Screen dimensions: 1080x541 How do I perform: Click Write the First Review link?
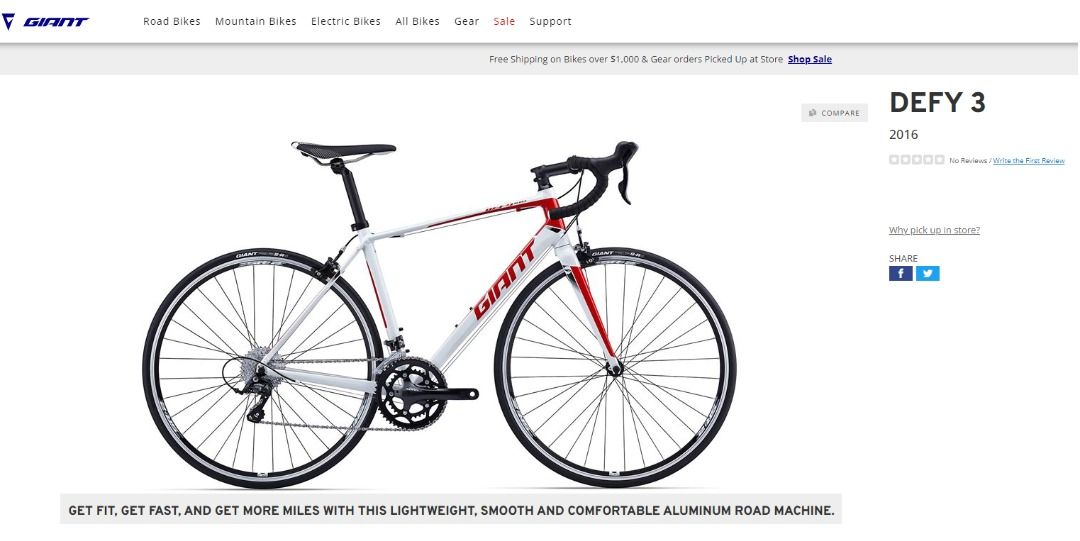[1028, 161]
